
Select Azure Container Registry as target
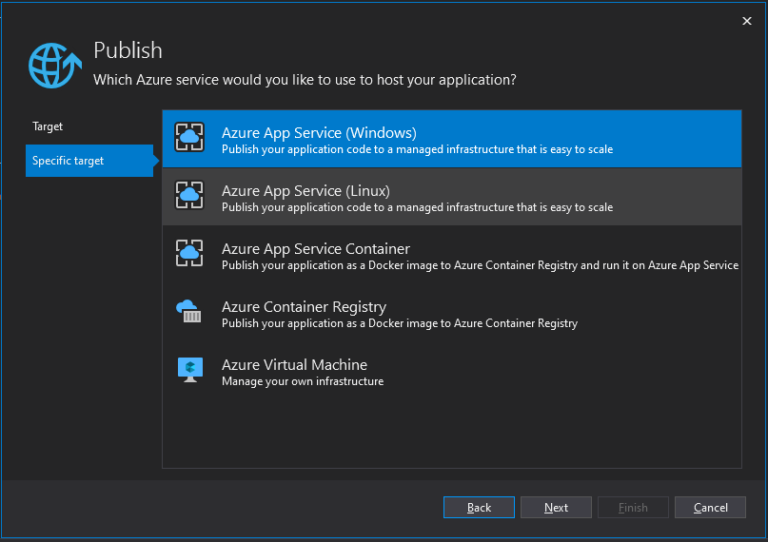452,313
